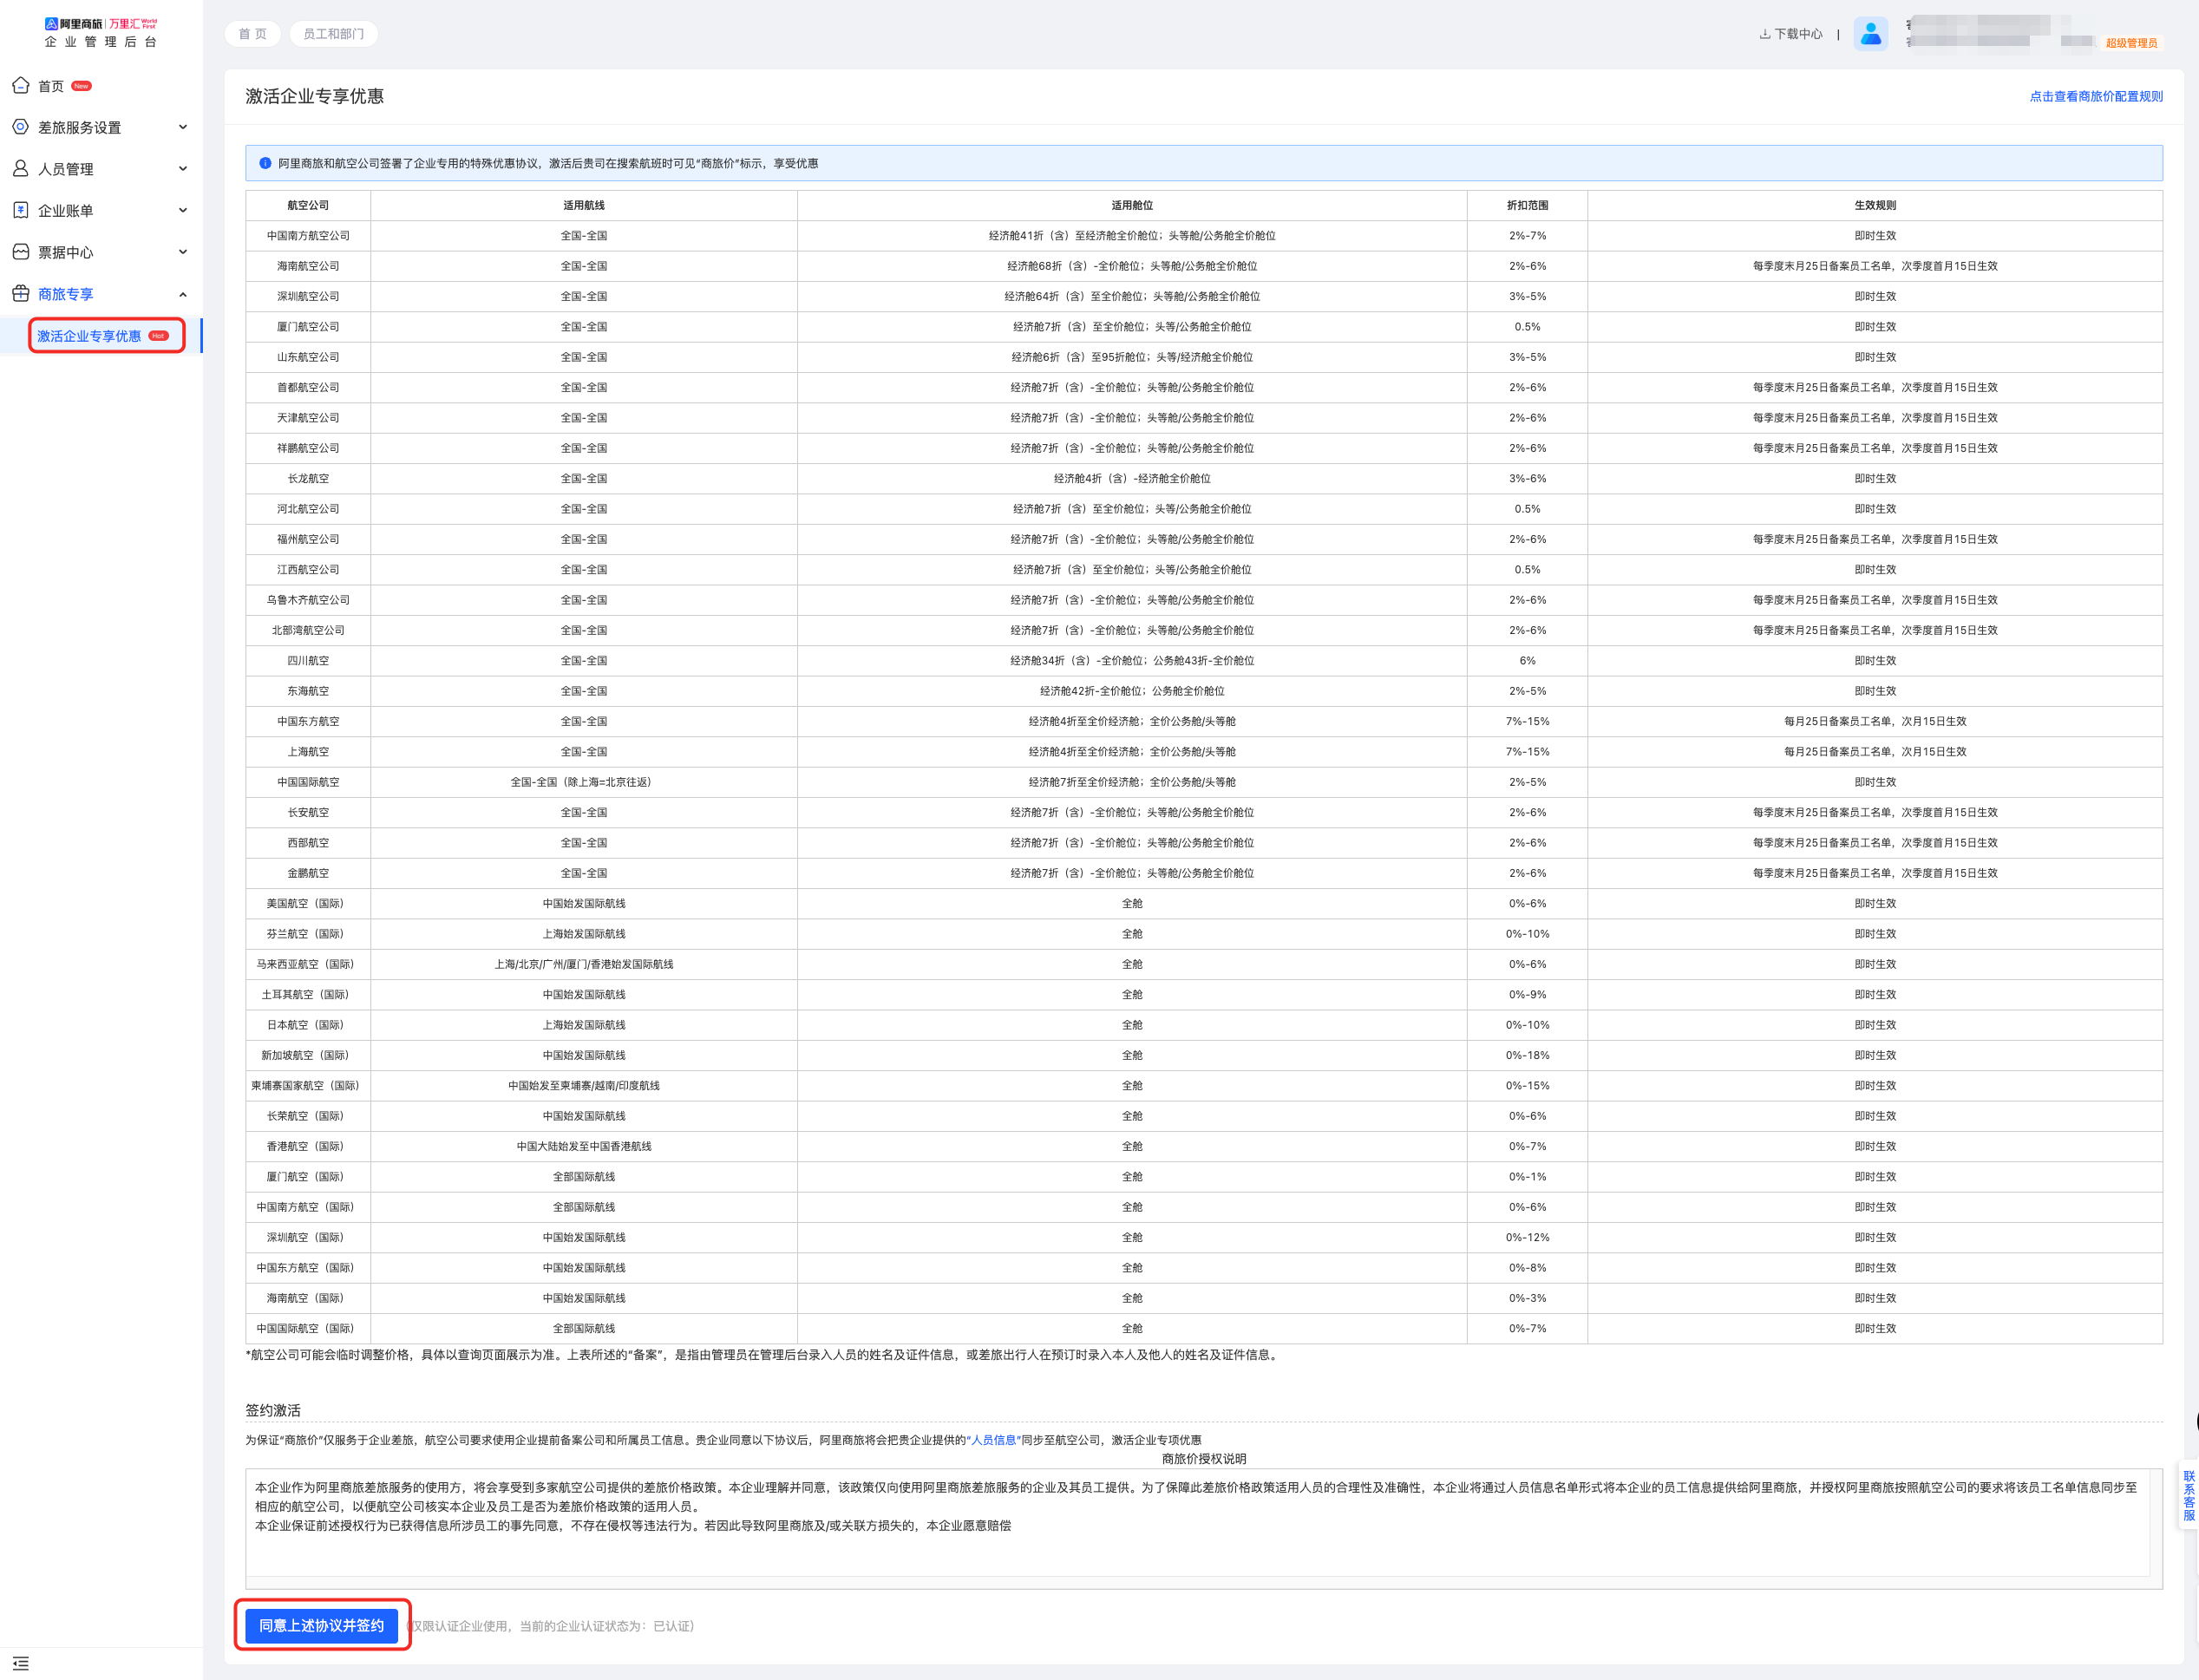The image size is (2199, 1680).
Task: Click 中国始发至柬埔寨/越南/印度航线 cell
Action: pyautogui.click(x=584, y=1085)
